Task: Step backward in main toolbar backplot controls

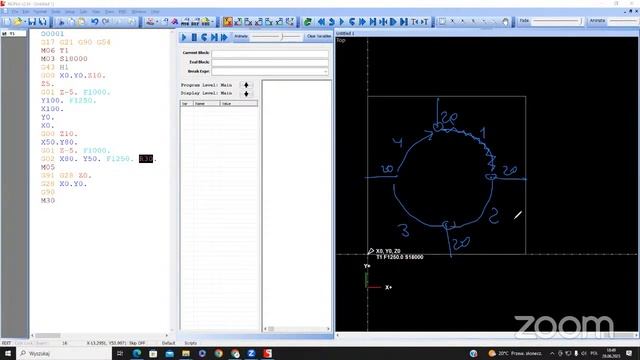Action: pyautogui.click(x=331, y=21)
